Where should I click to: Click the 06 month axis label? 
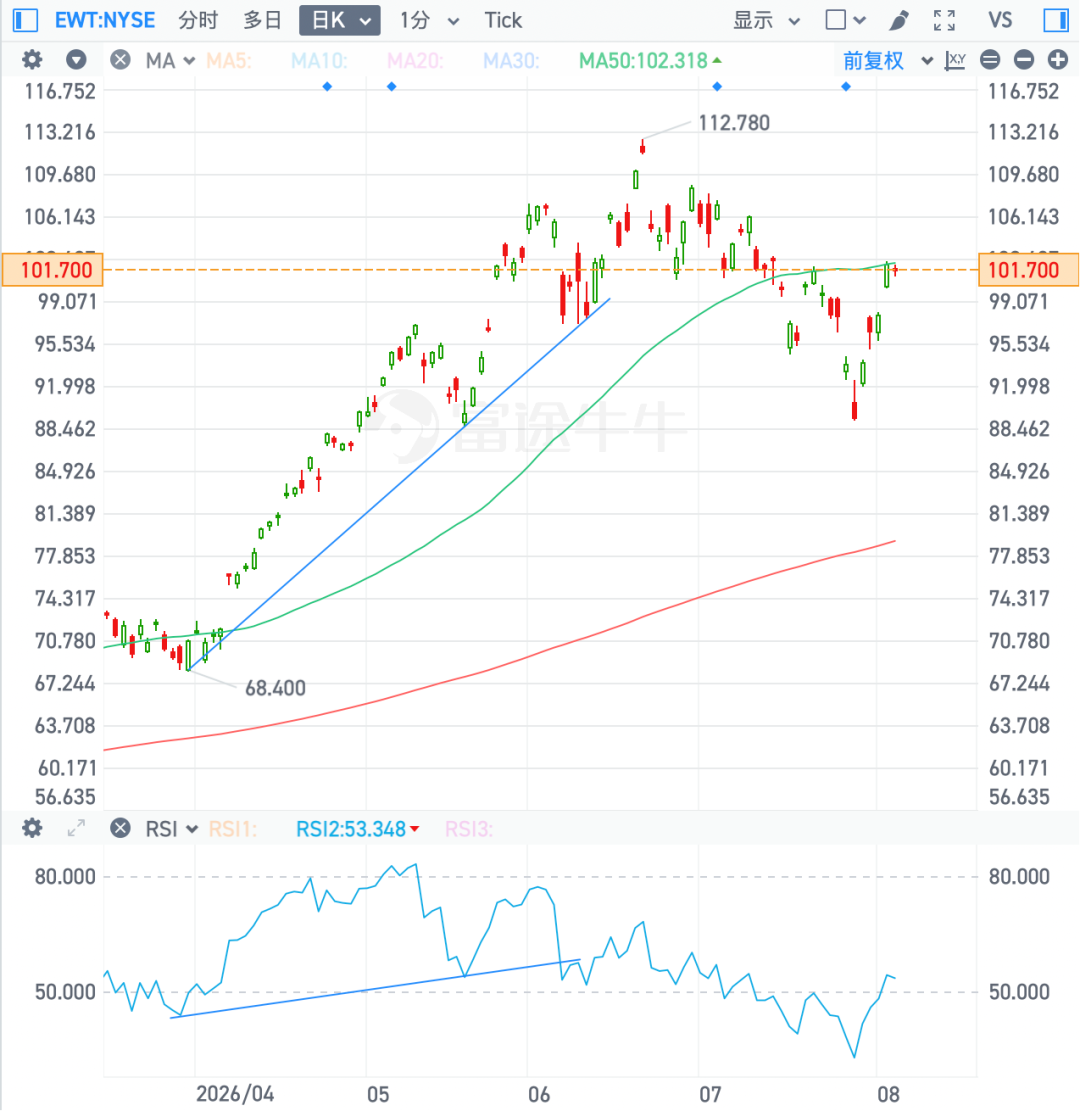pos(539,1093)
